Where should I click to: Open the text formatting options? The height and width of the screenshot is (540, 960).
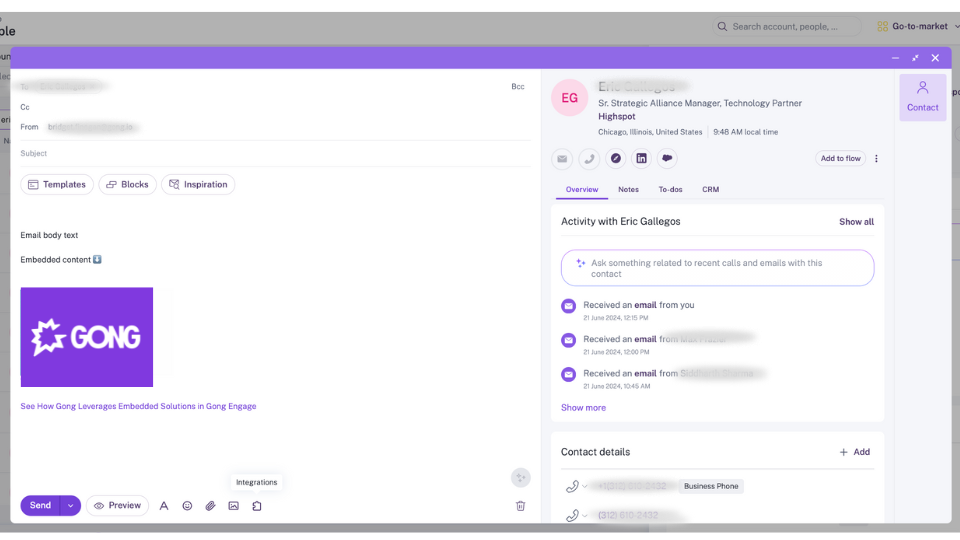(x=164, y=506)
